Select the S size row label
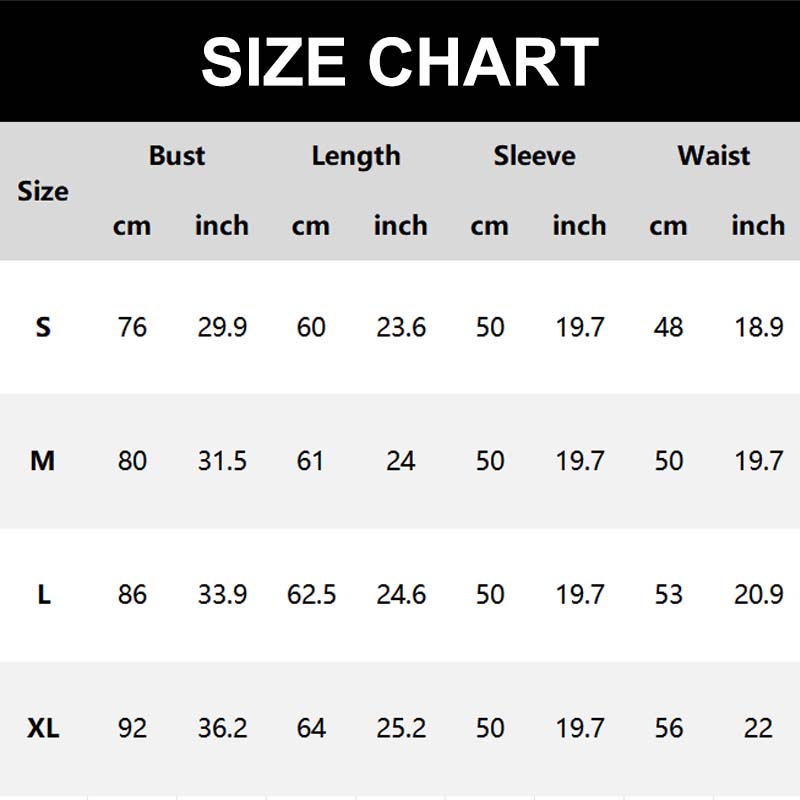800x800 pixels. click(43, 327)
